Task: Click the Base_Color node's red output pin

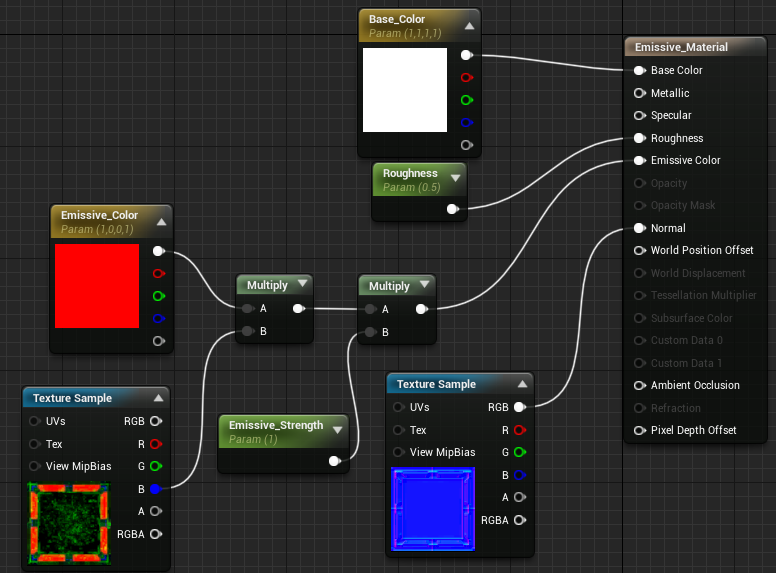Action: [467, 77]
